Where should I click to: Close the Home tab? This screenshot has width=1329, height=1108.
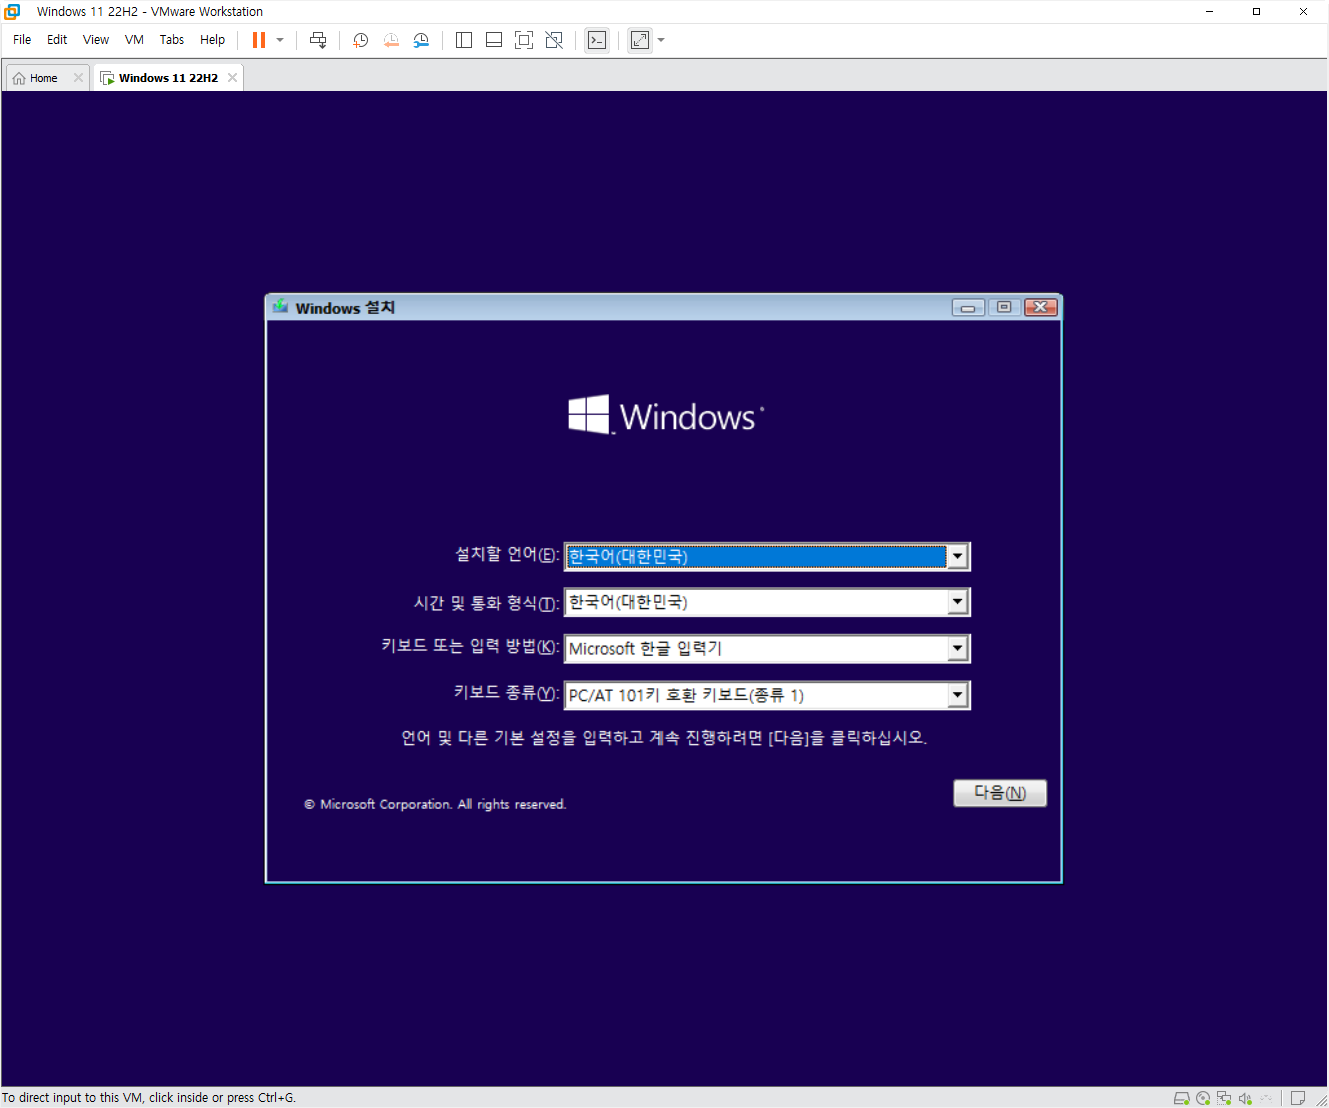[78, 78]
